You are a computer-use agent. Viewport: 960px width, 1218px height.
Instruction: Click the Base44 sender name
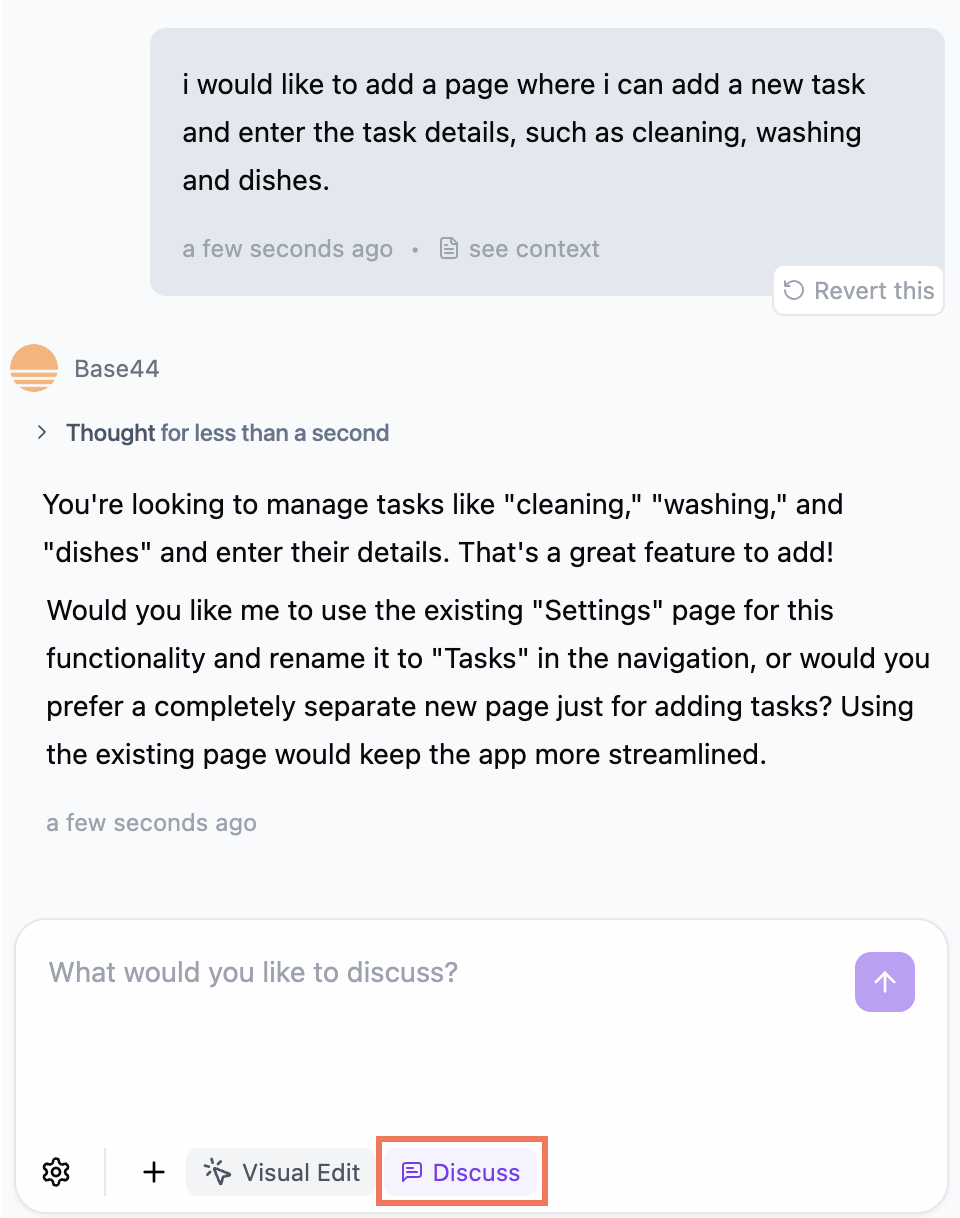(117, 369)
